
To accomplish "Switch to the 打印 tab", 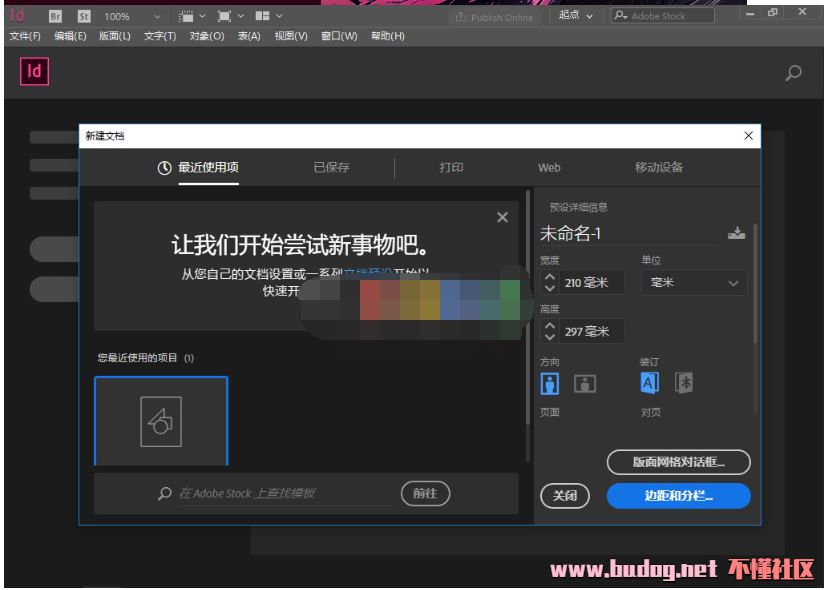I will click(451, 167).
